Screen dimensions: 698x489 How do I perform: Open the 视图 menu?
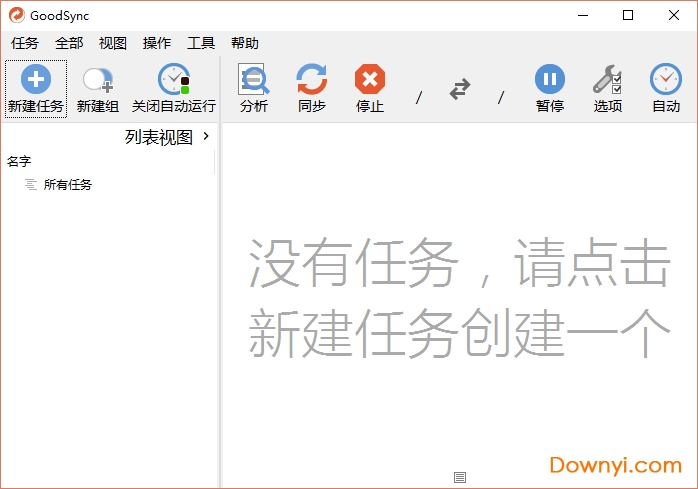coord(113,43)
